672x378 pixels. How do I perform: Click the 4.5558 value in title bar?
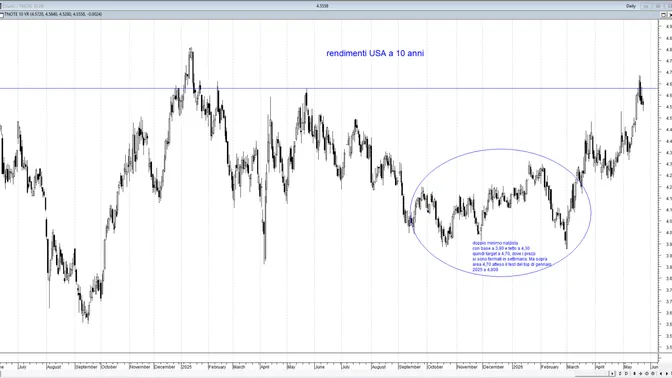(x=322, y=6)
